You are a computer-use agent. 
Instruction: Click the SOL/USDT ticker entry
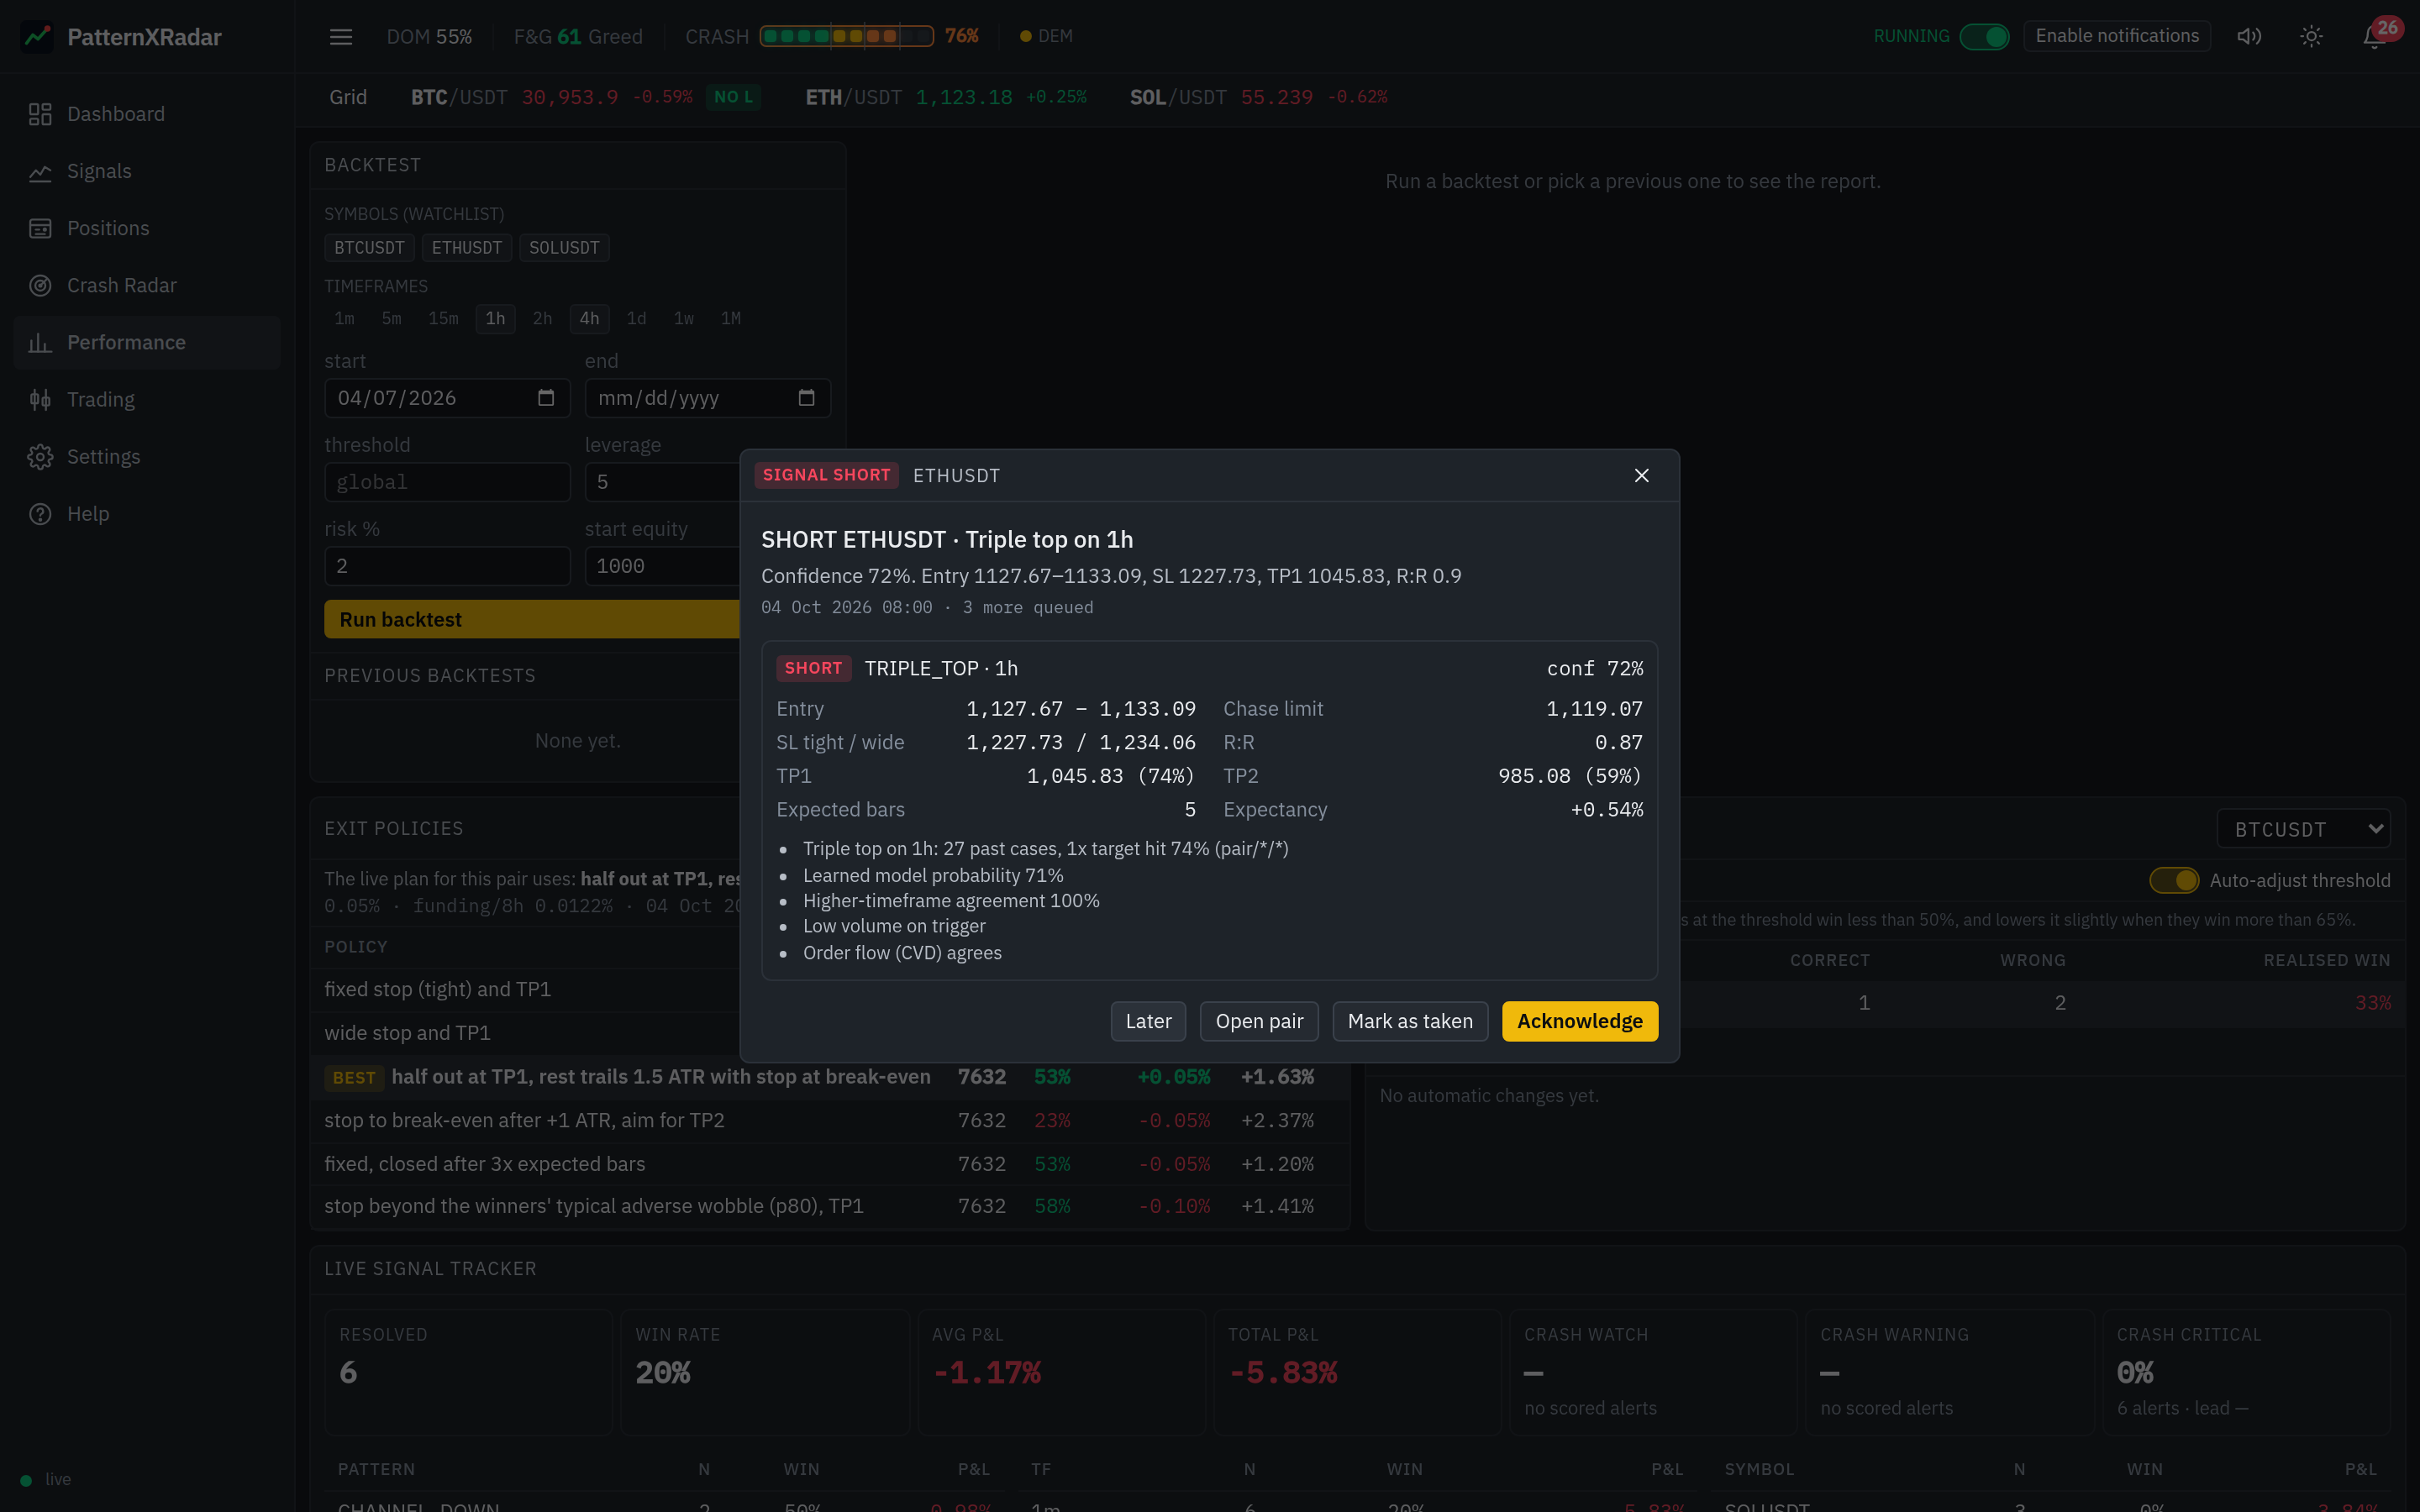point(1258,97)
